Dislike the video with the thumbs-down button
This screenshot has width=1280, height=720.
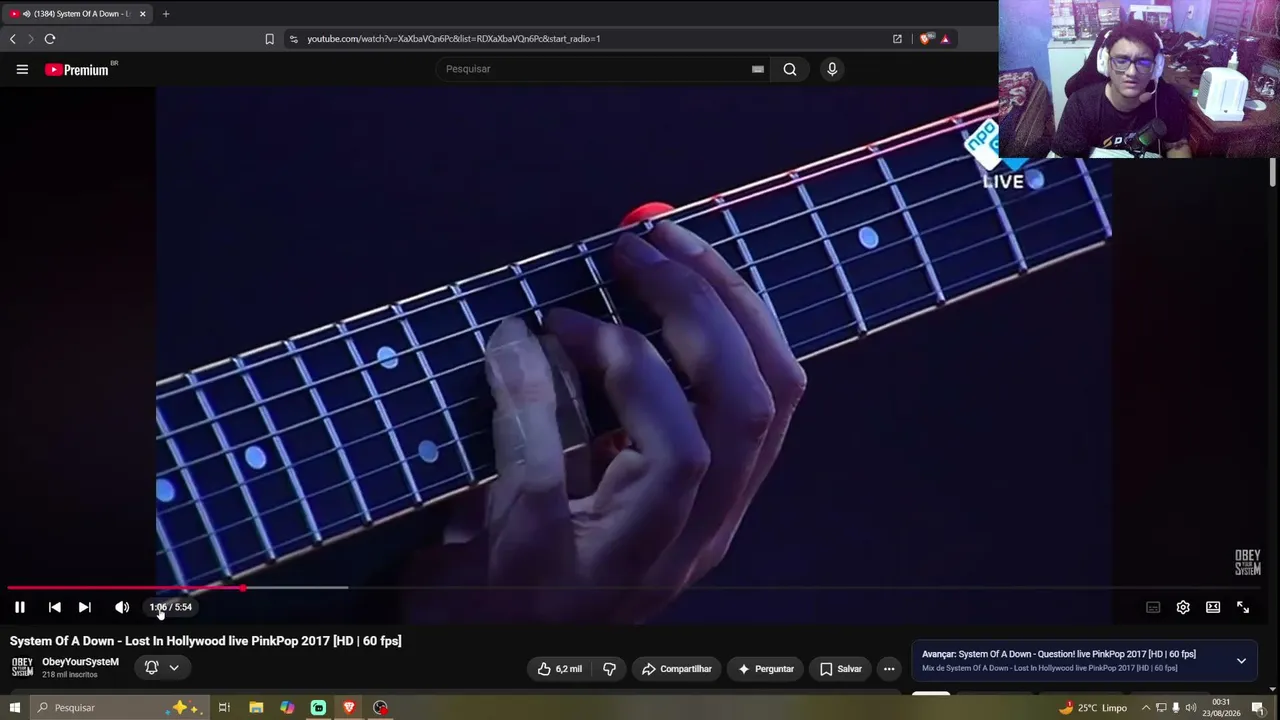pos(609,669)
